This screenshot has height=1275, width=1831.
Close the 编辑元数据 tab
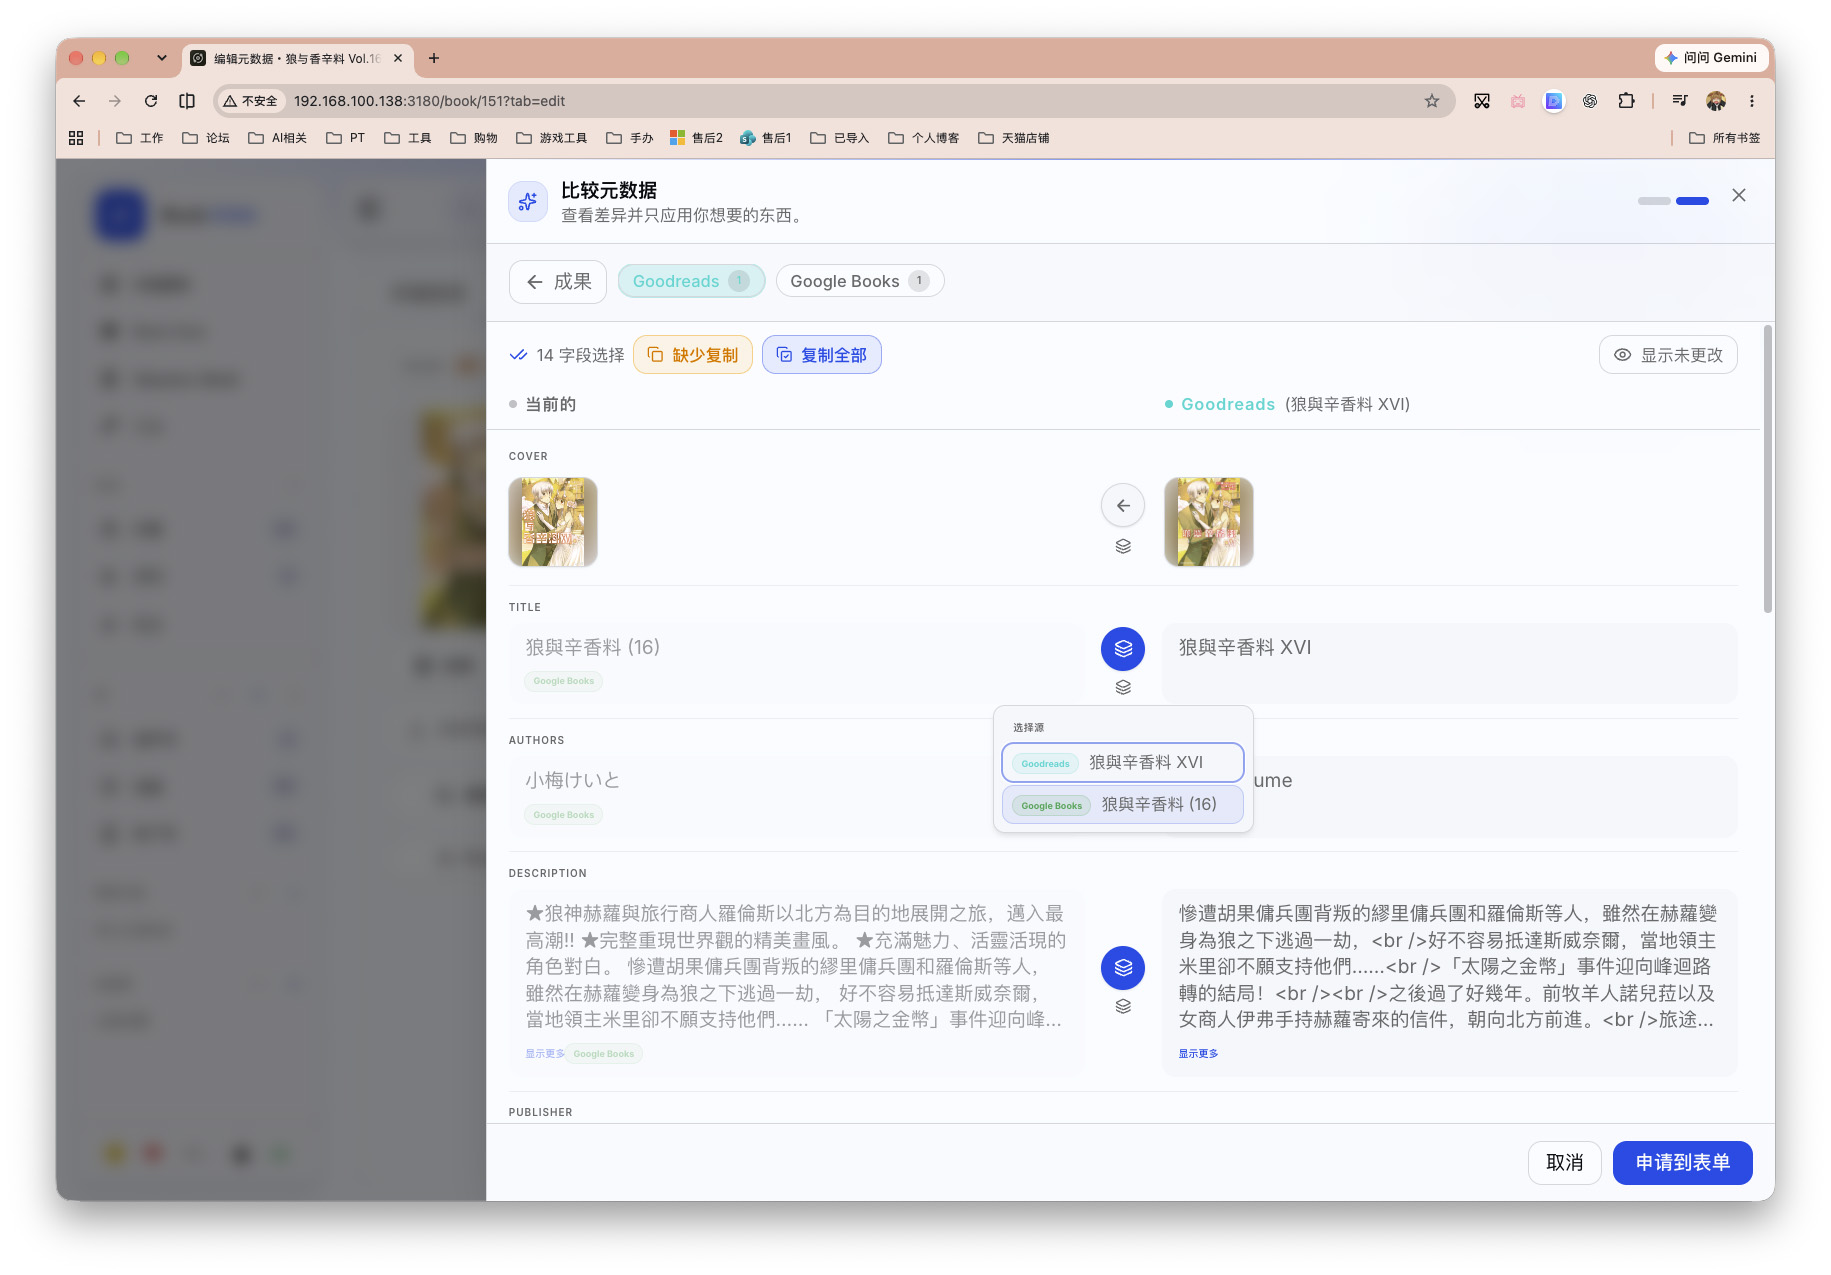click(398, 58)
